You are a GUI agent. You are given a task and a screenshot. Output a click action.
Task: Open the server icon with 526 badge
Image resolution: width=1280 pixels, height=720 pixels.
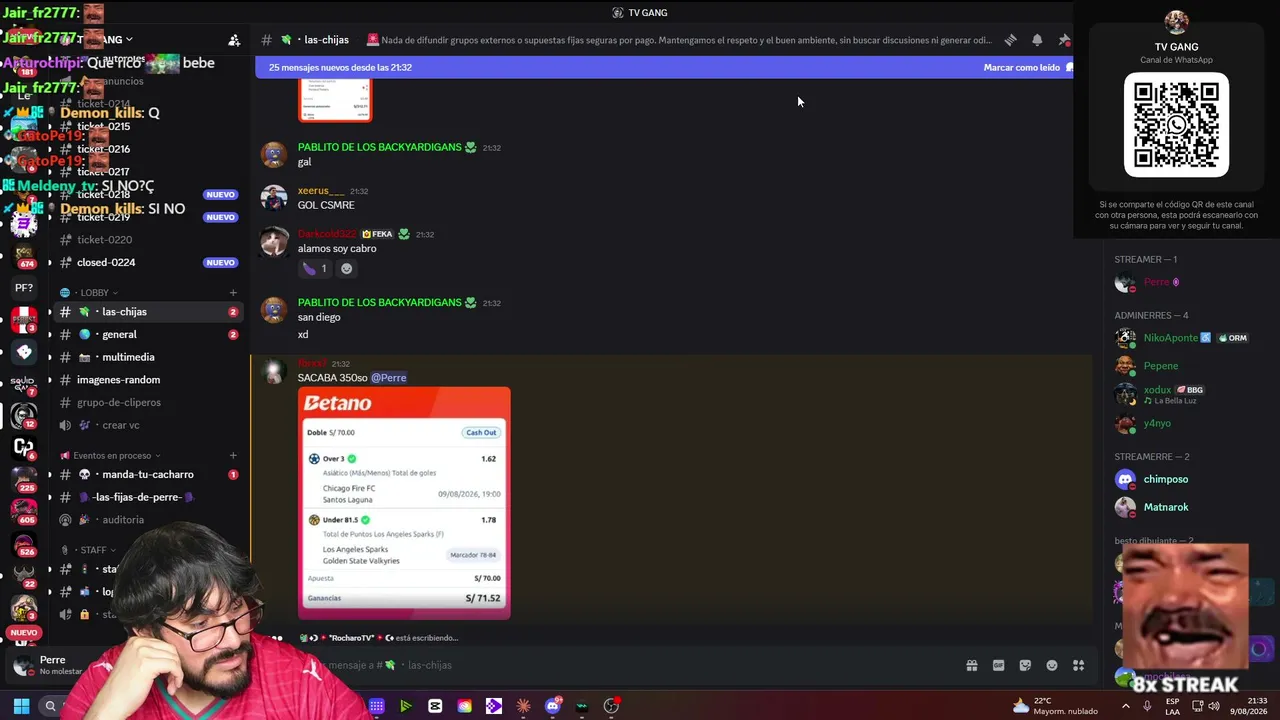tap(24, 545)
